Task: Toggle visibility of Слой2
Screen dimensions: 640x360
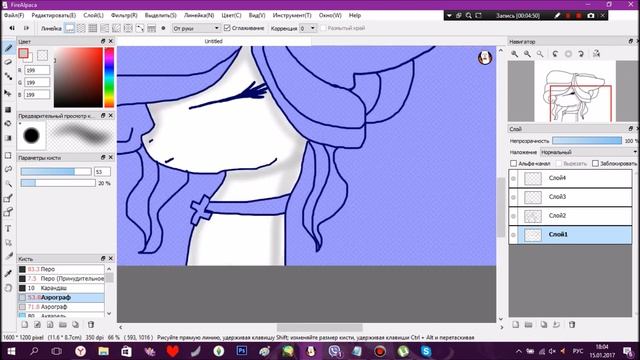Action: click(513, 216)
